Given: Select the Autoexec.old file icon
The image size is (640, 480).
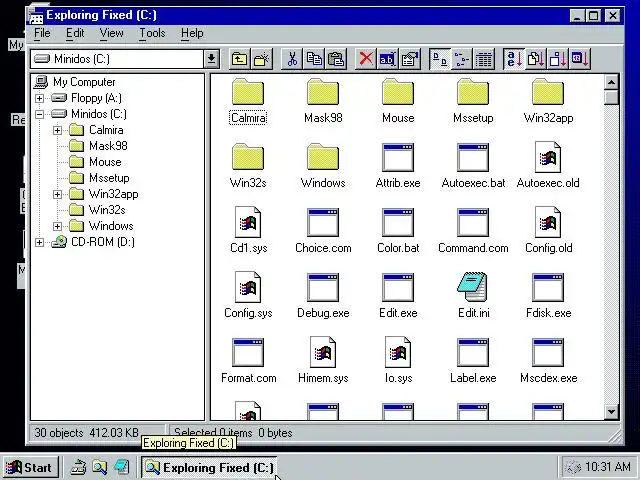Looking at the screenshot, I should [x=548, y=157].
